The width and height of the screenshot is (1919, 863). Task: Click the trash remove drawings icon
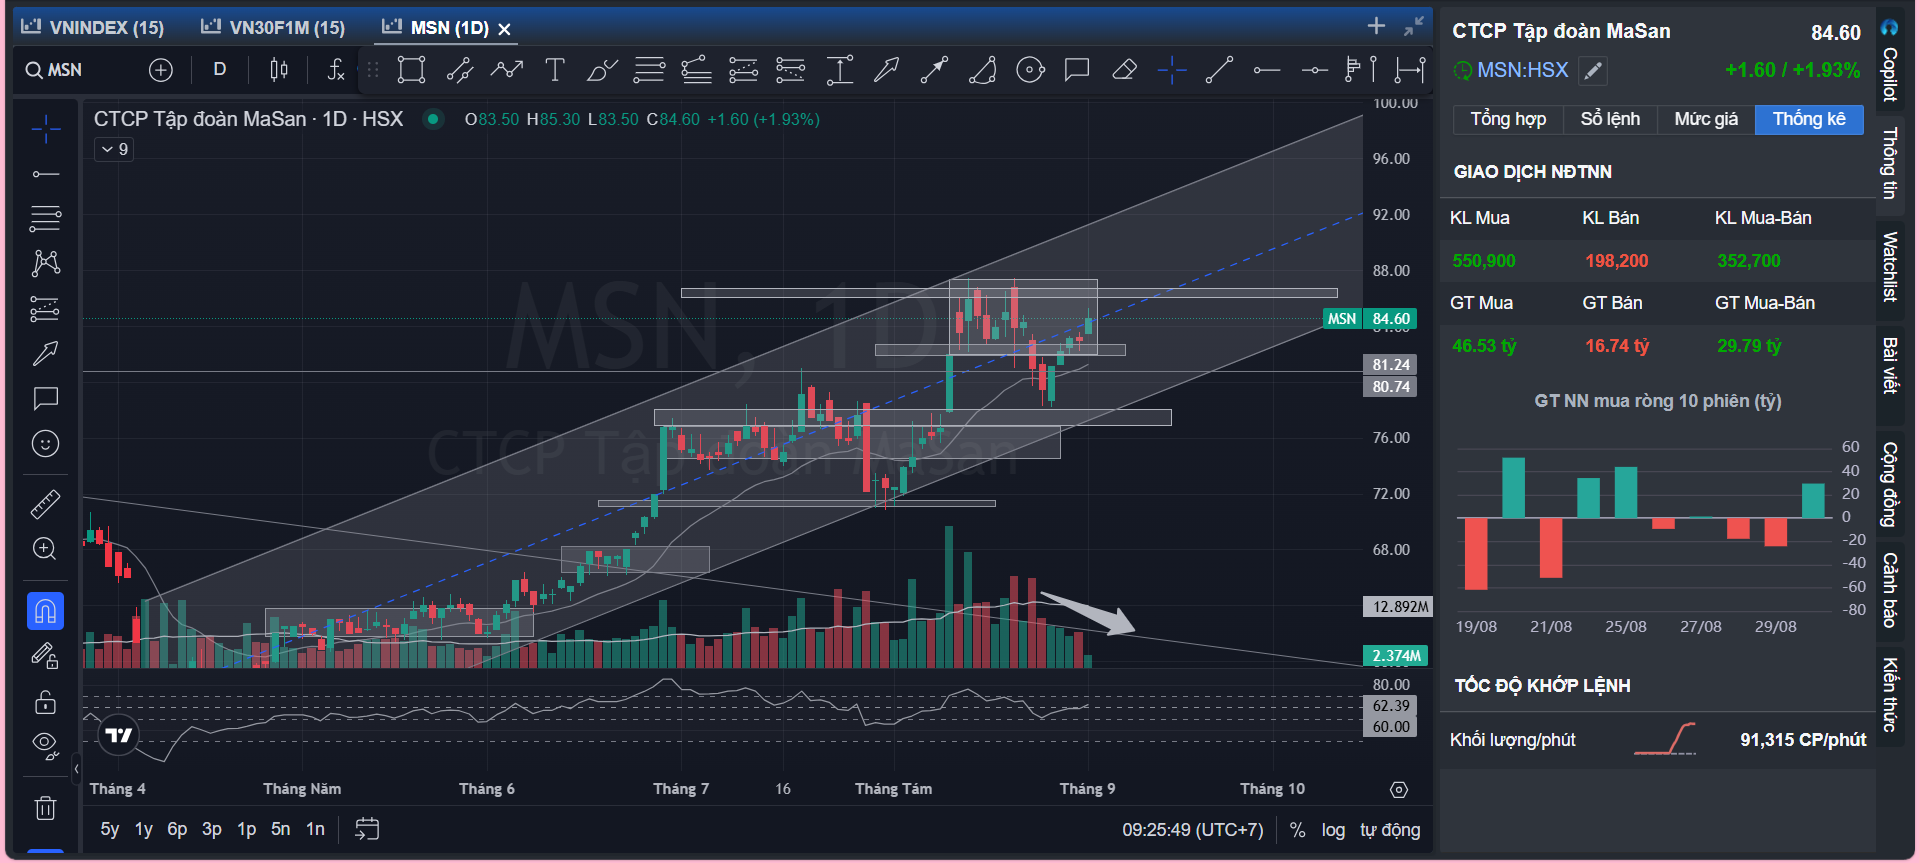pos(45,808)
